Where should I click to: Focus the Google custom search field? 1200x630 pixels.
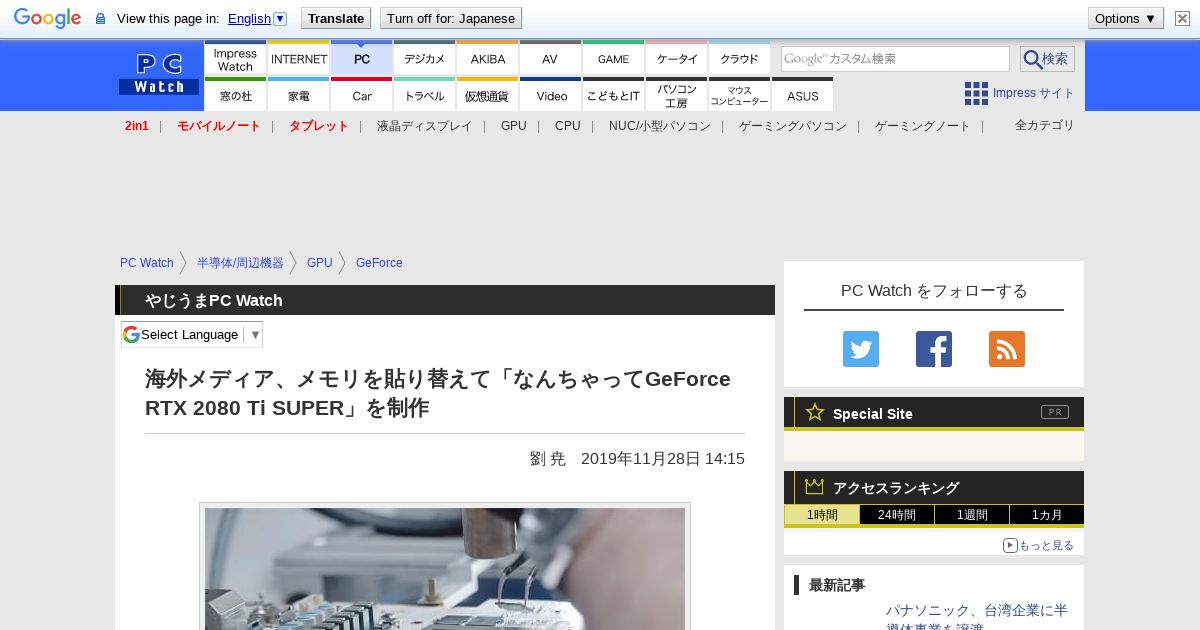895,59
